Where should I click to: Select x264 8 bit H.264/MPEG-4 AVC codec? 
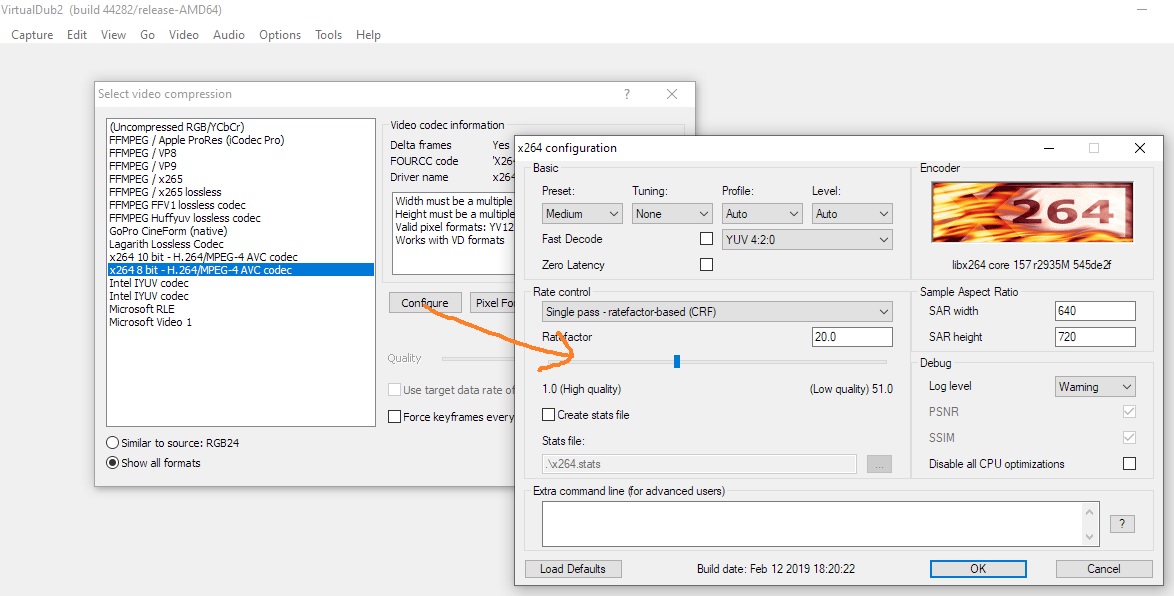point(240,270)
